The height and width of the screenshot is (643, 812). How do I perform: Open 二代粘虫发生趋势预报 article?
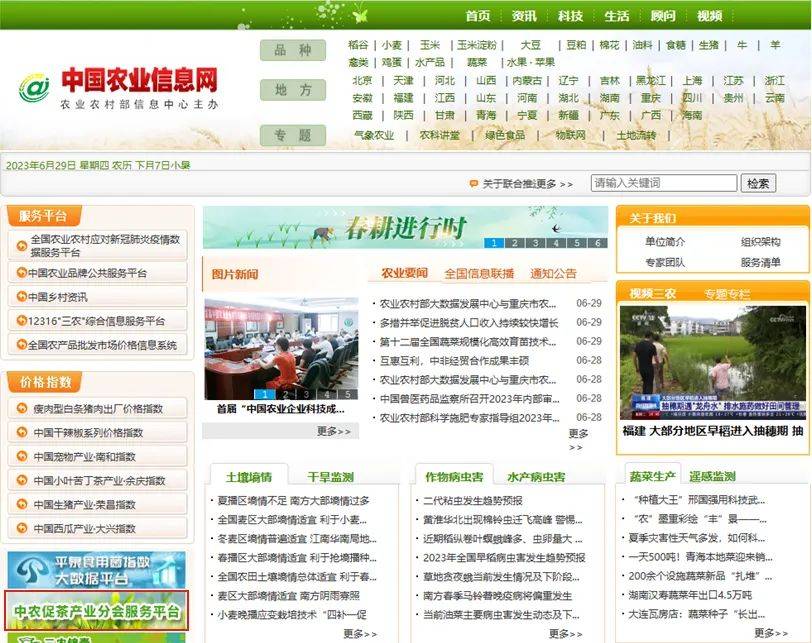[473, 501]
